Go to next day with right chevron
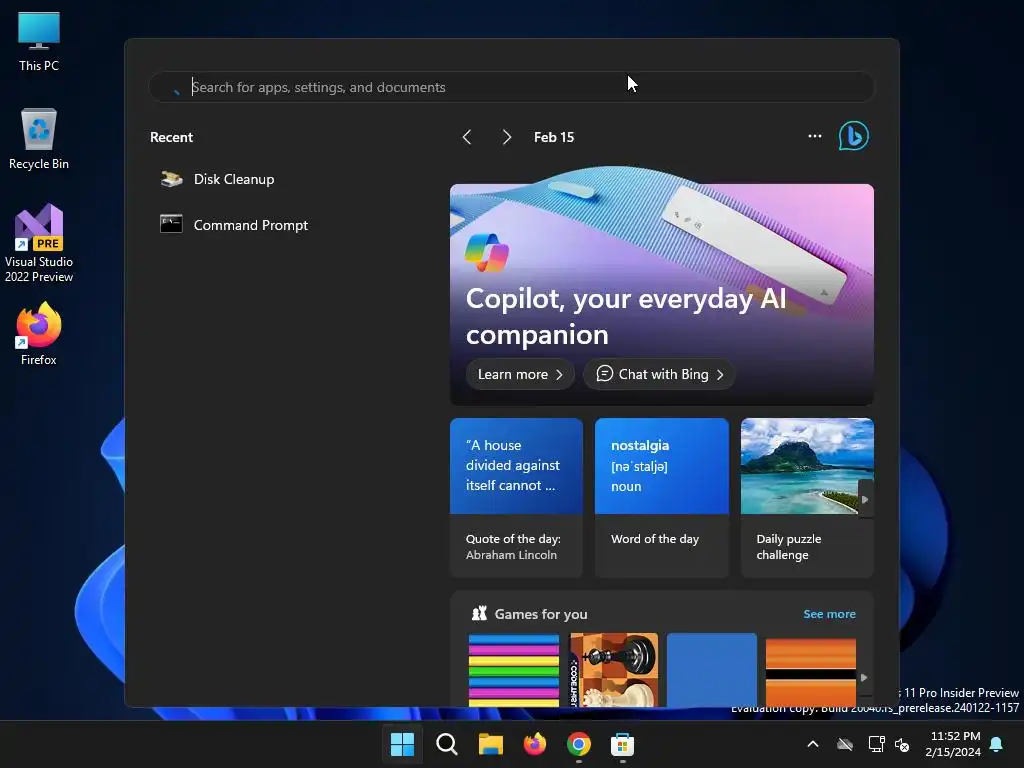 pos(507,137)
